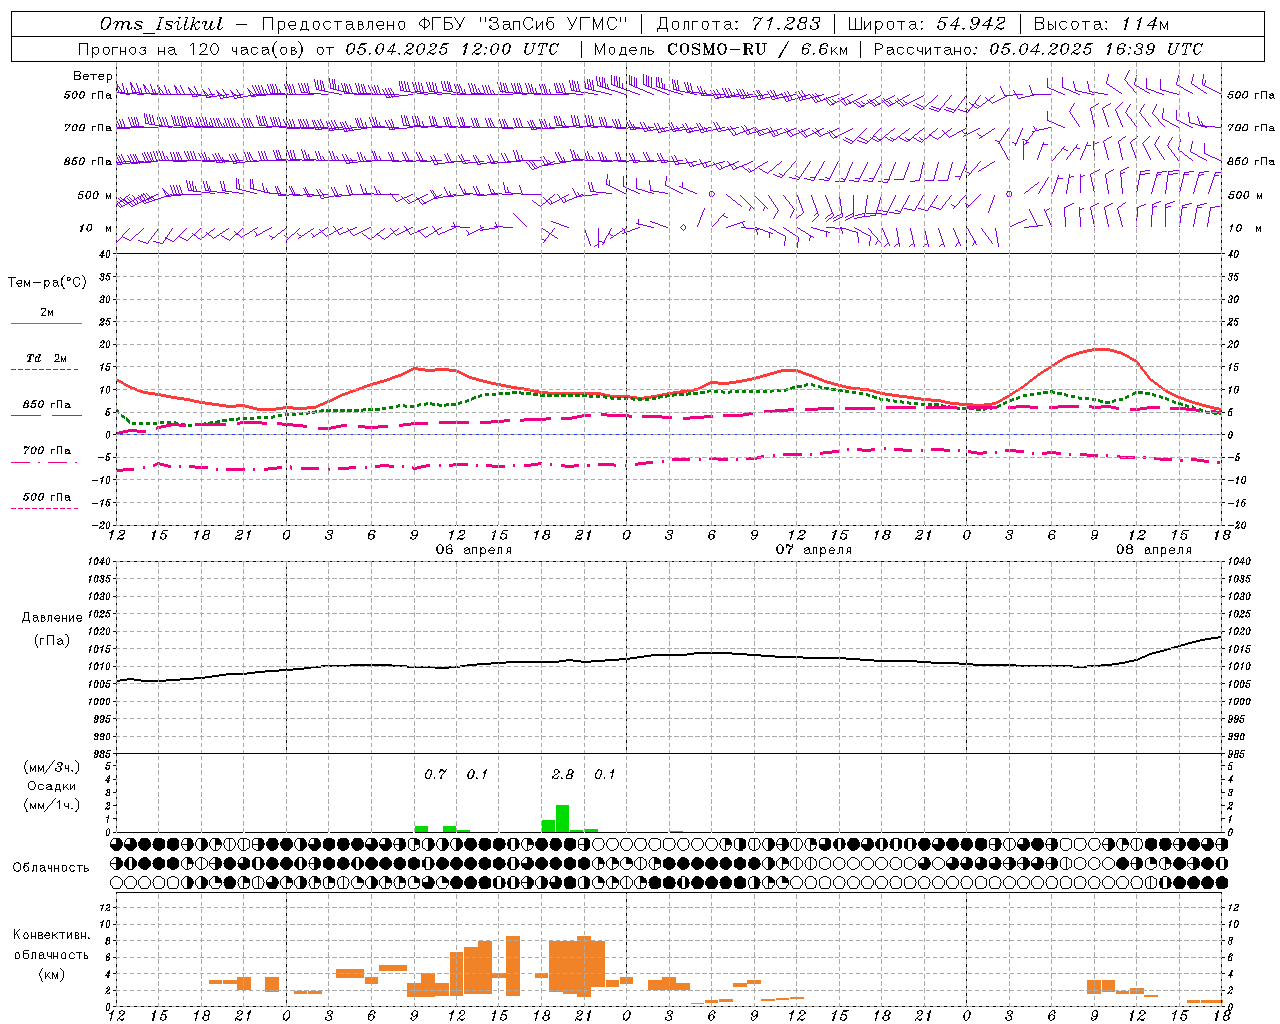Click the station name Oms_Isilkul in the header
Image resolution: width=1280 pixels, height=1024 pixels.
pyautogui.click(x=162, y=24)
